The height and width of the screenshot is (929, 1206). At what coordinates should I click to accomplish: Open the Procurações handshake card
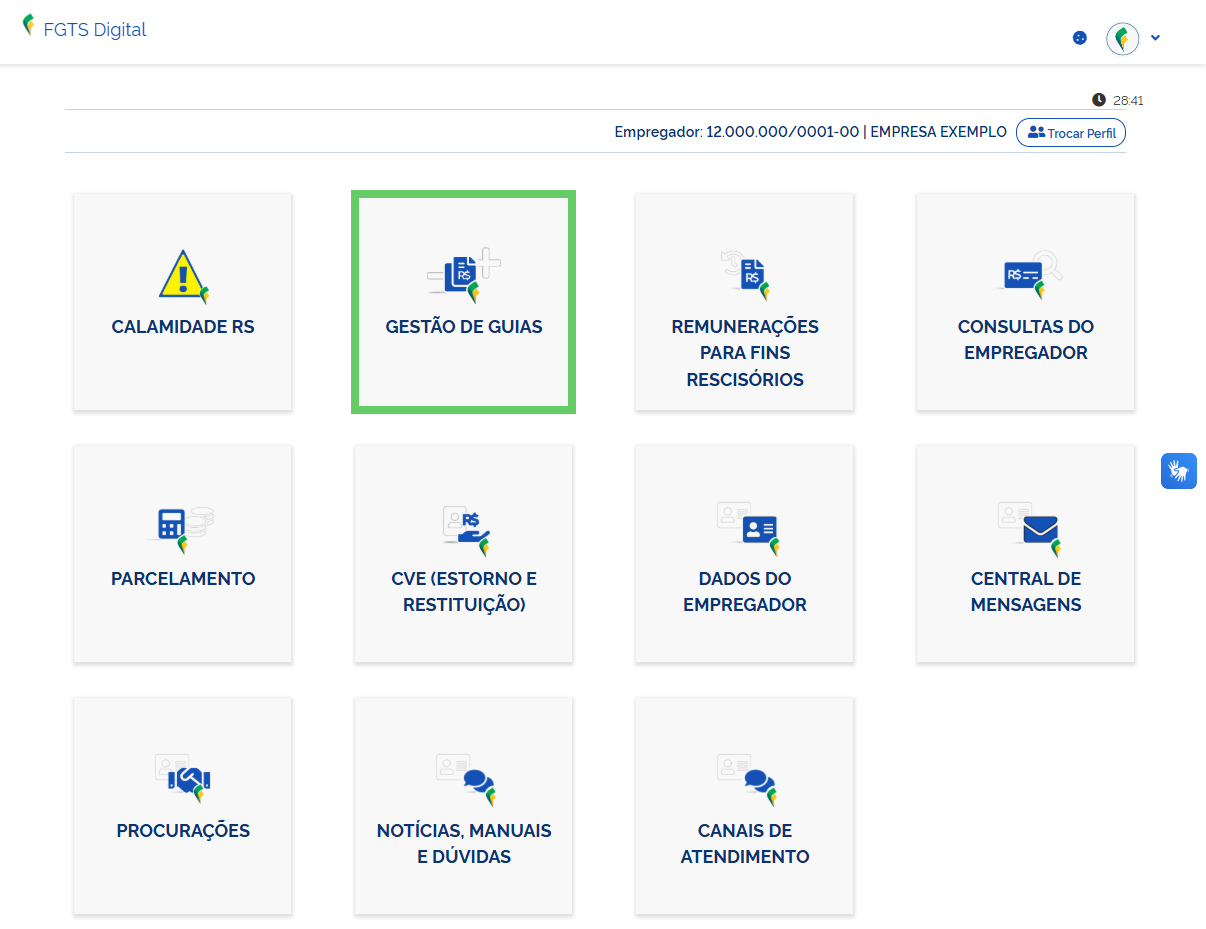click(183, 805)
